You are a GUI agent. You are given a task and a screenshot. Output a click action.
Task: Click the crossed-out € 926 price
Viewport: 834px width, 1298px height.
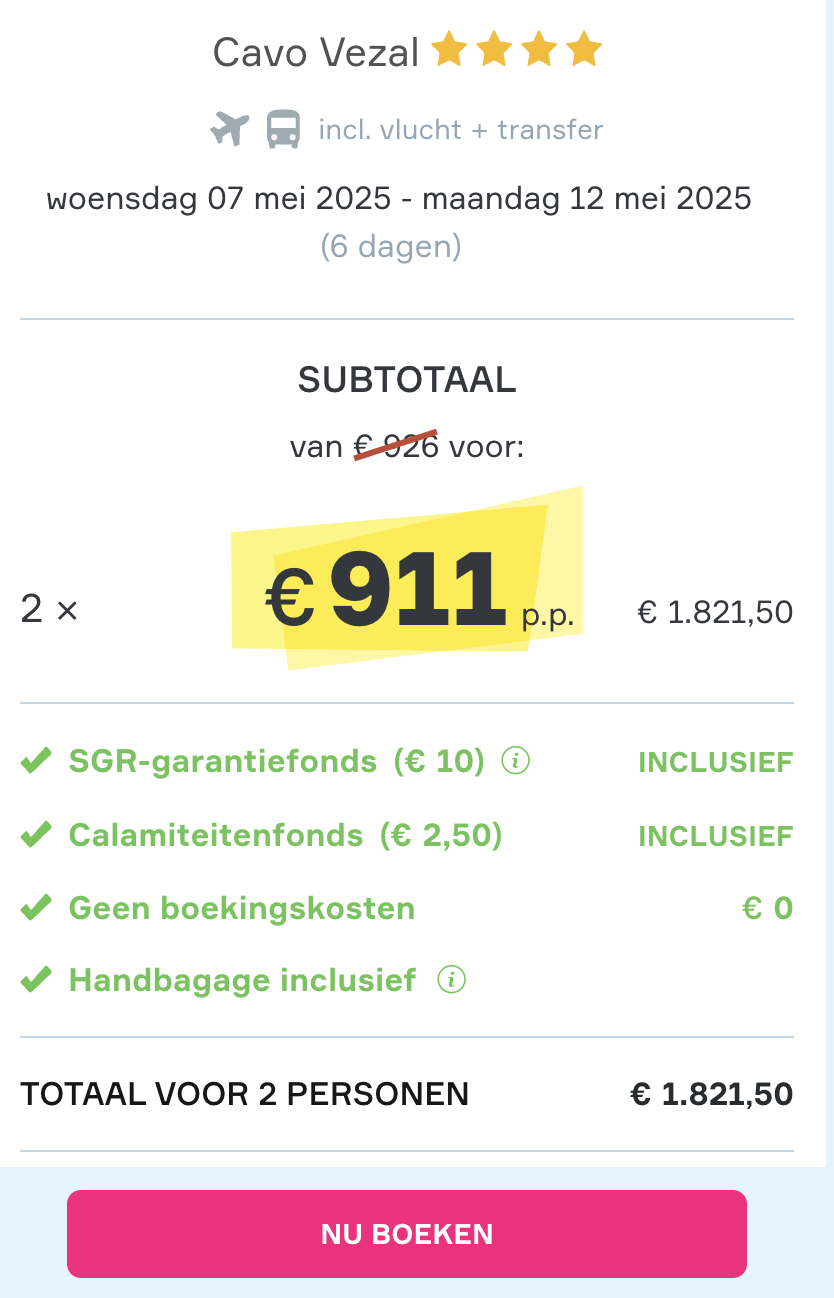(x=397, y=446)
